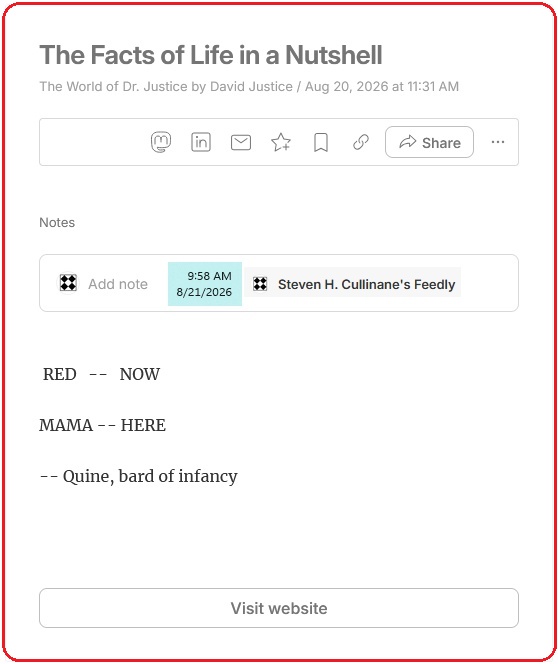Open Steven H. Cullinane's Feedly link
Screen dimensions: 558x664
[366, 284]
